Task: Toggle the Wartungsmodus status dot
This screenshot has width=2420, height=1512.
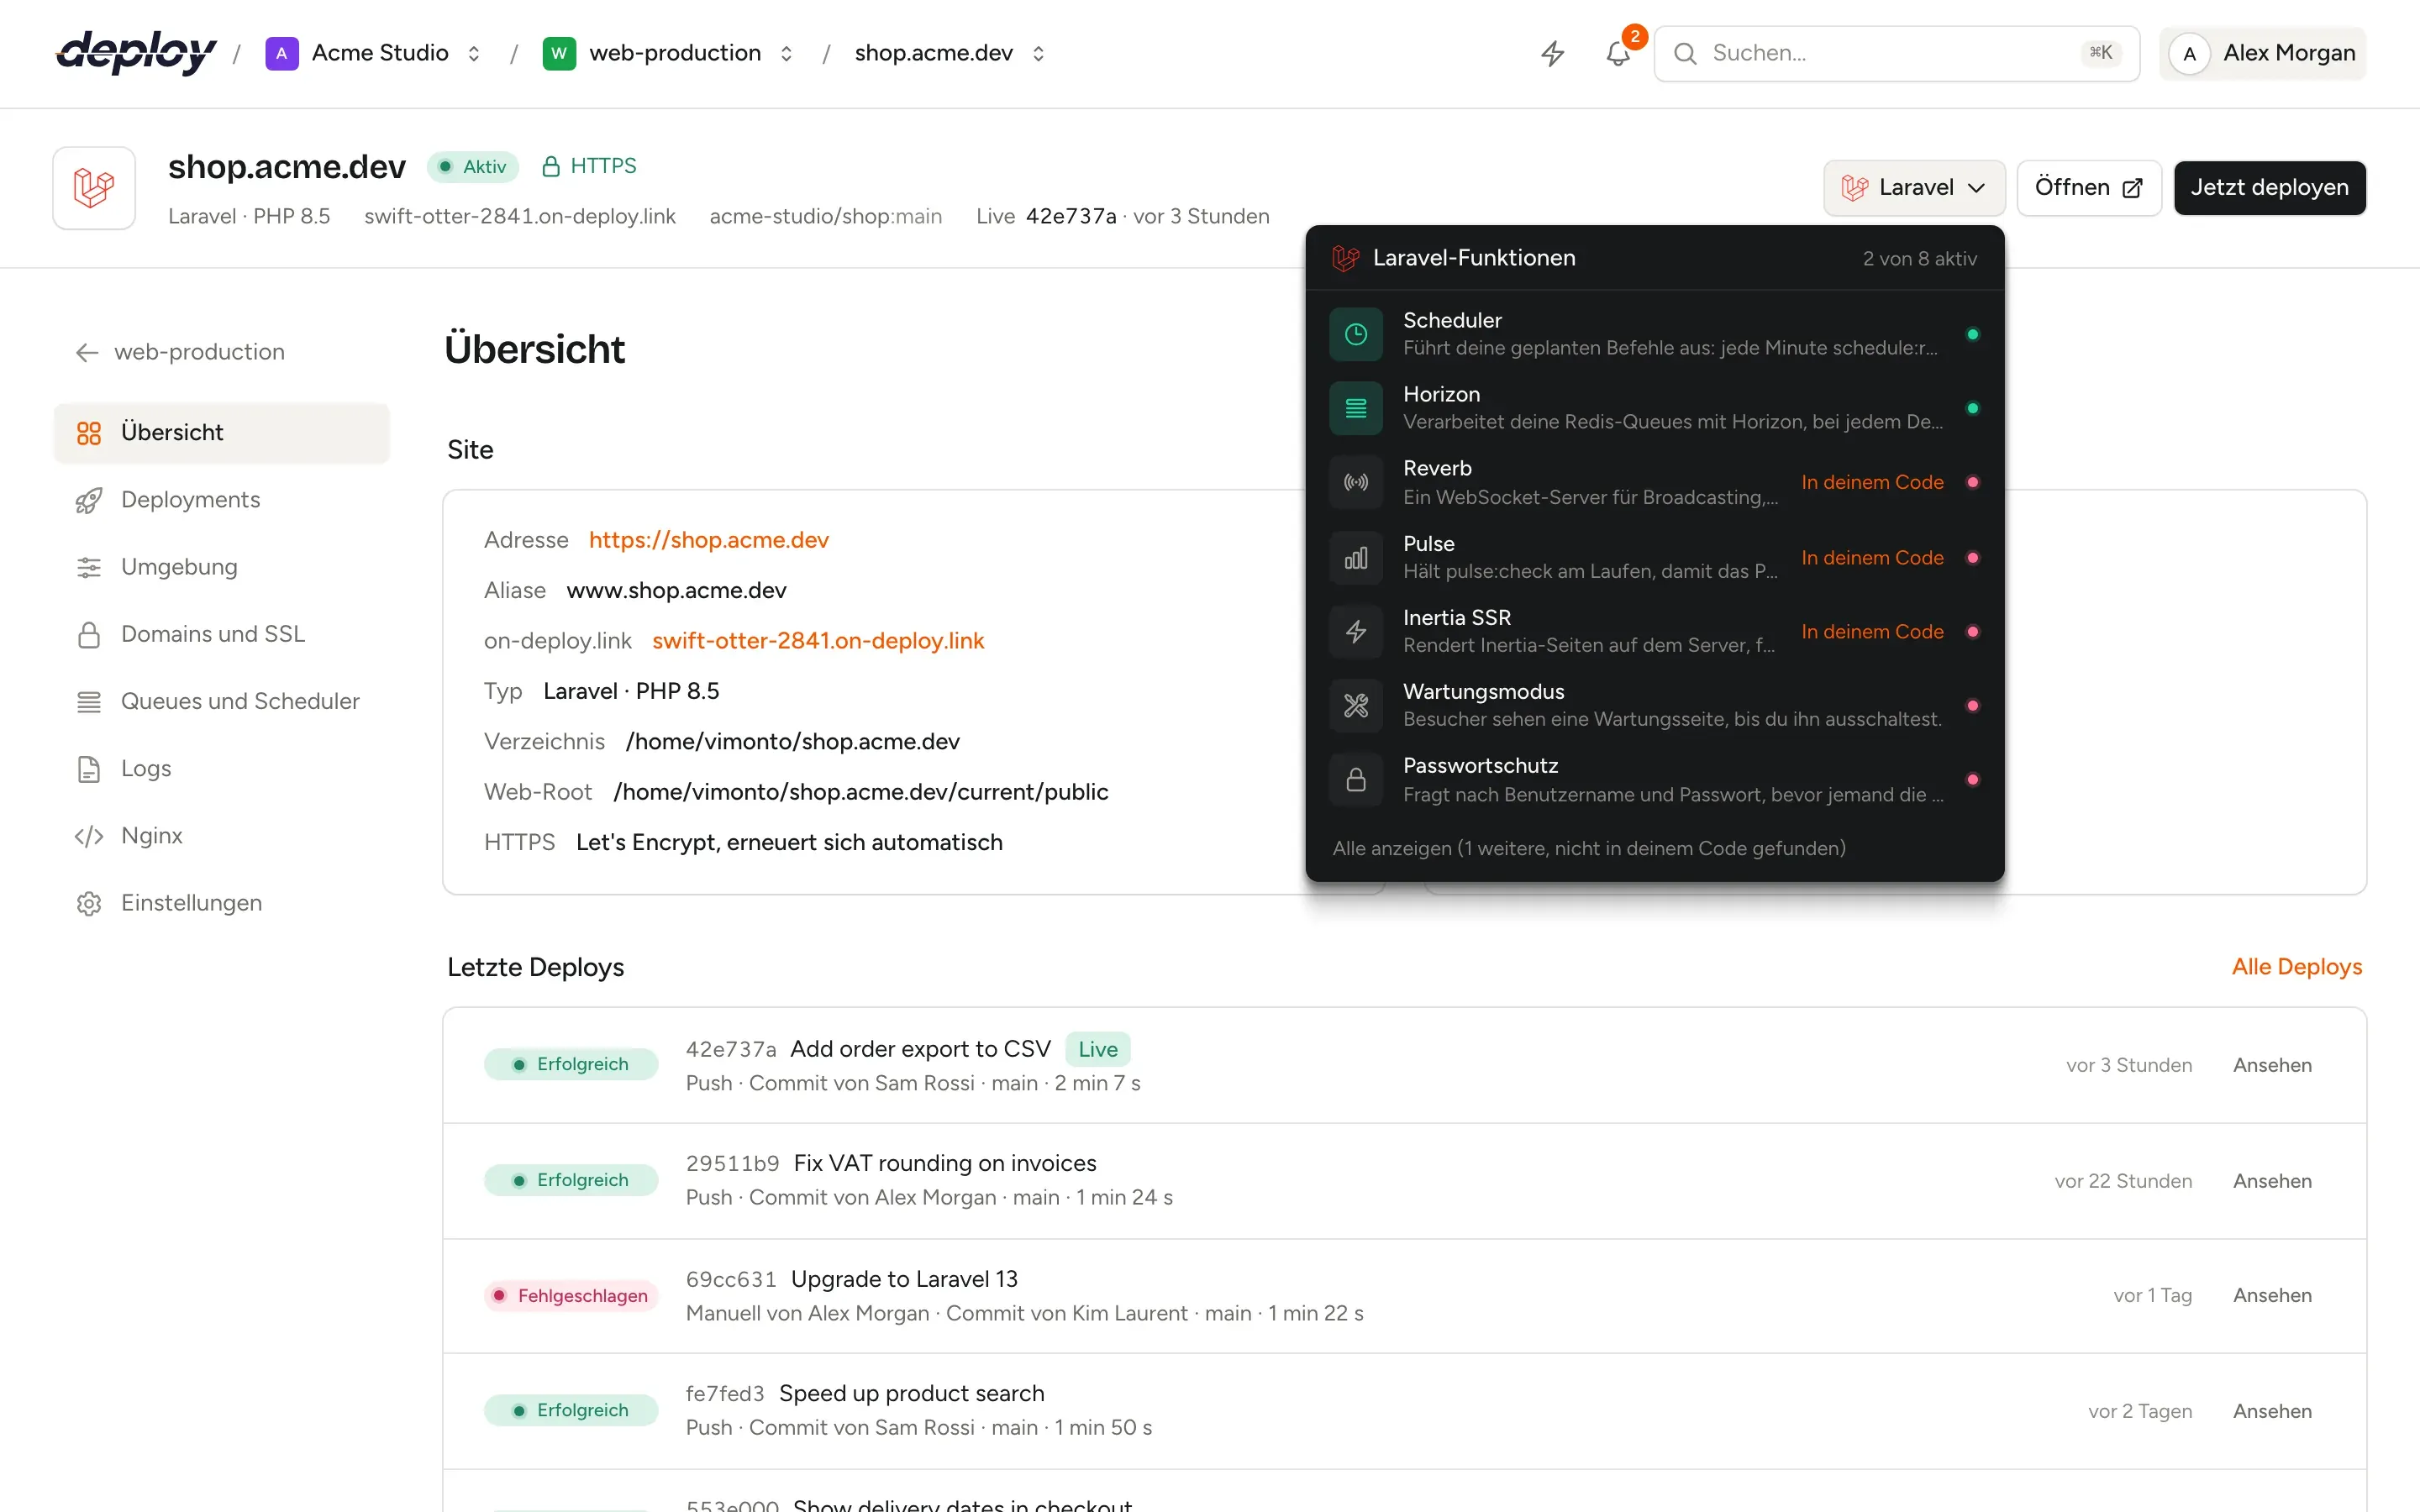Action: (1973, 706)
